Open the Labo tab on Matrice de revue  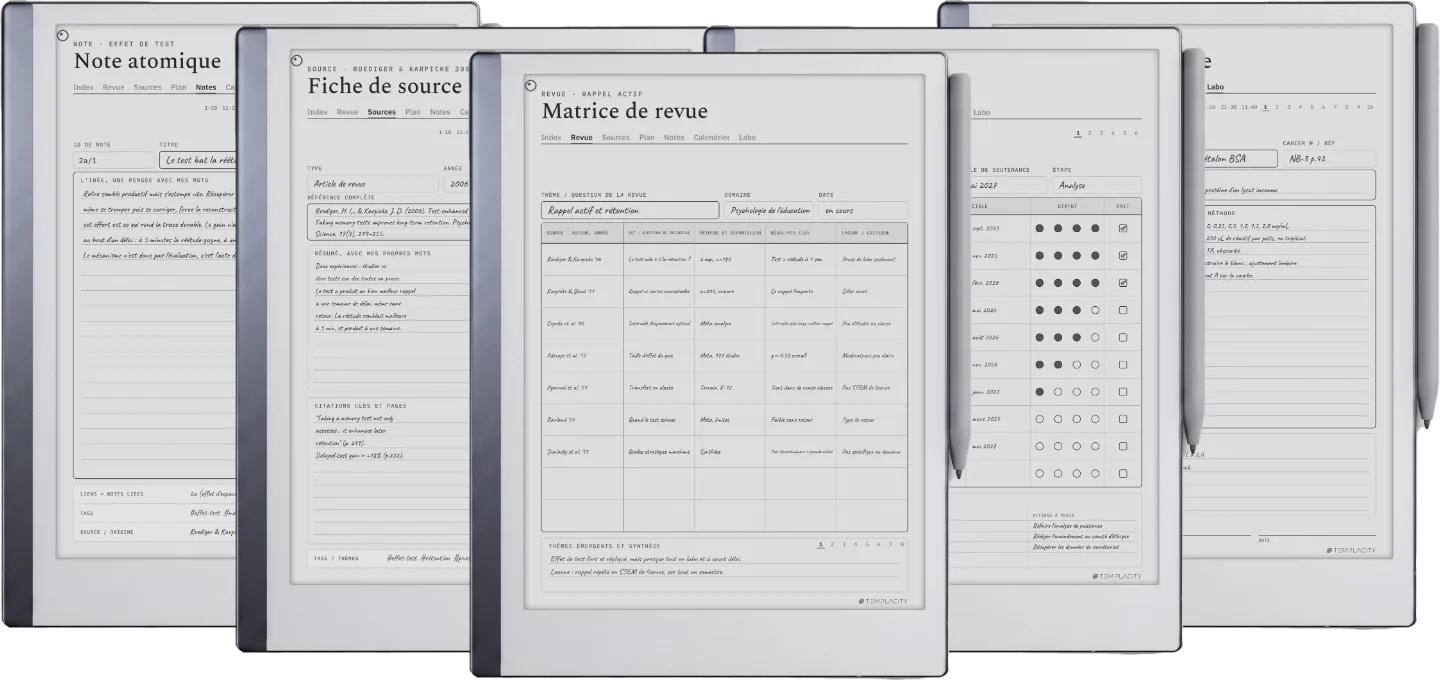coord(747,137)
